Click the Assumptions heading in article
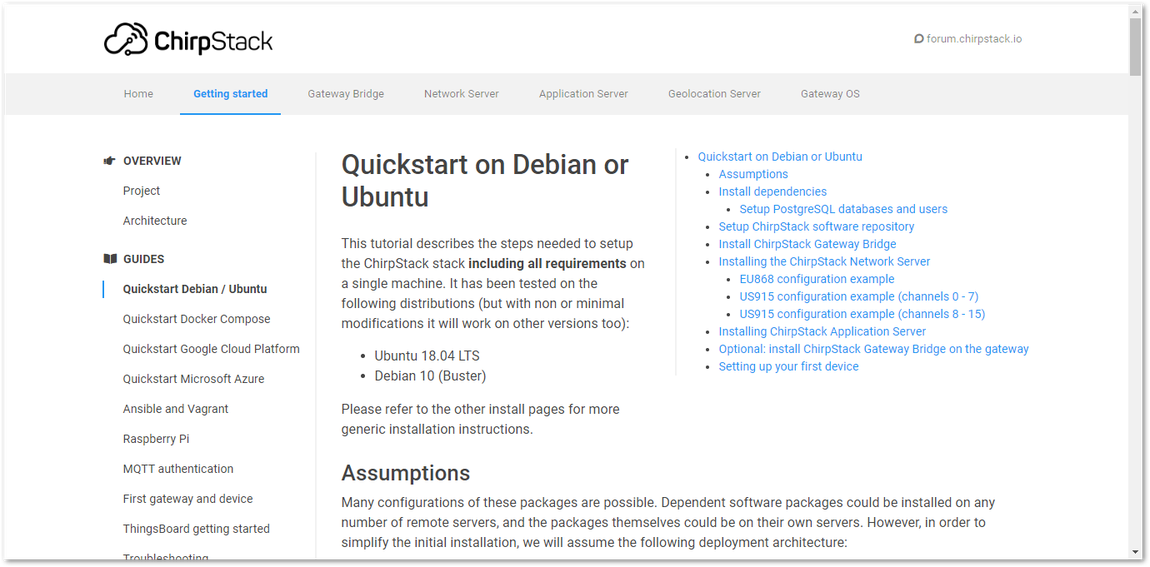1150x567 pixels. click(406, 472)
